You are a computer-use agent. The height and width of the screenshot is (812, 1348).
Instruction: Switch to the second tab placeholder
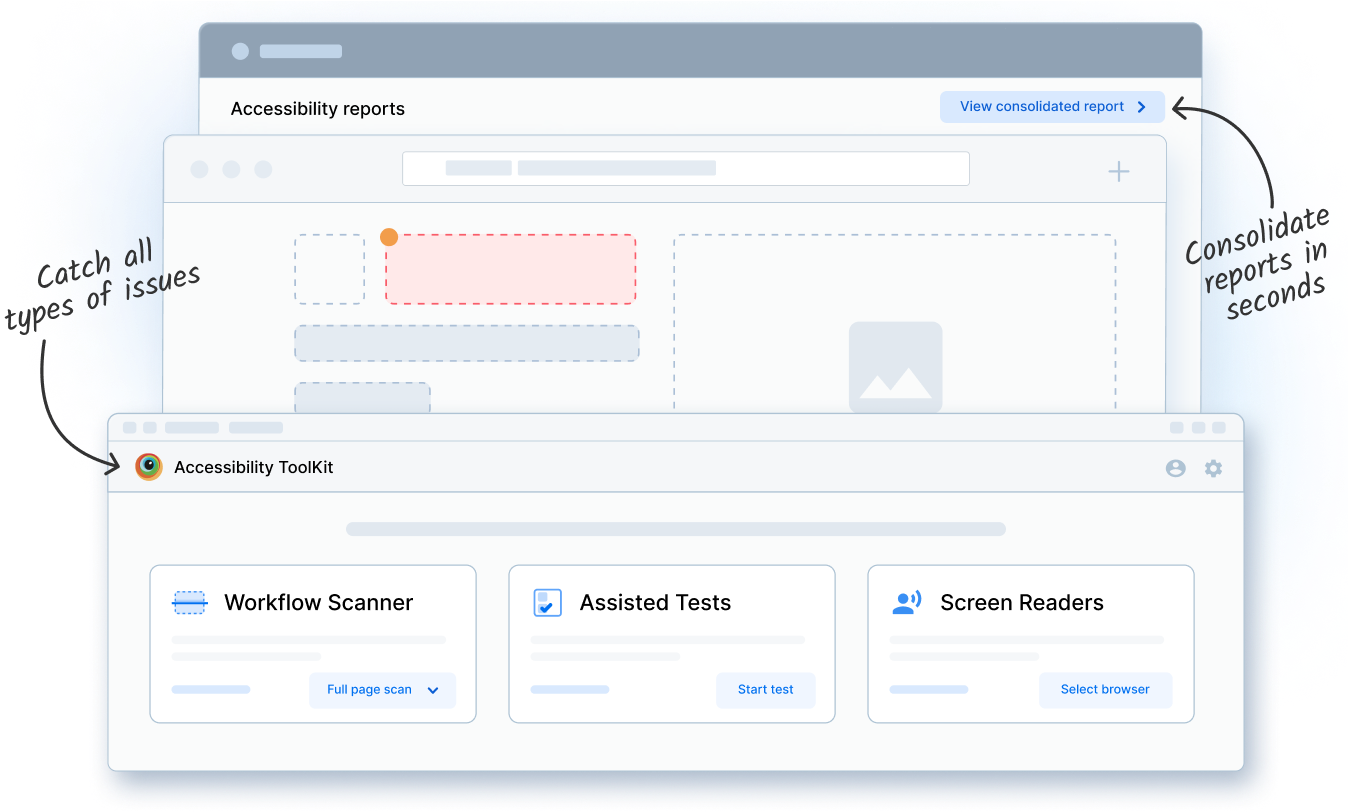(x=256, y=427)
